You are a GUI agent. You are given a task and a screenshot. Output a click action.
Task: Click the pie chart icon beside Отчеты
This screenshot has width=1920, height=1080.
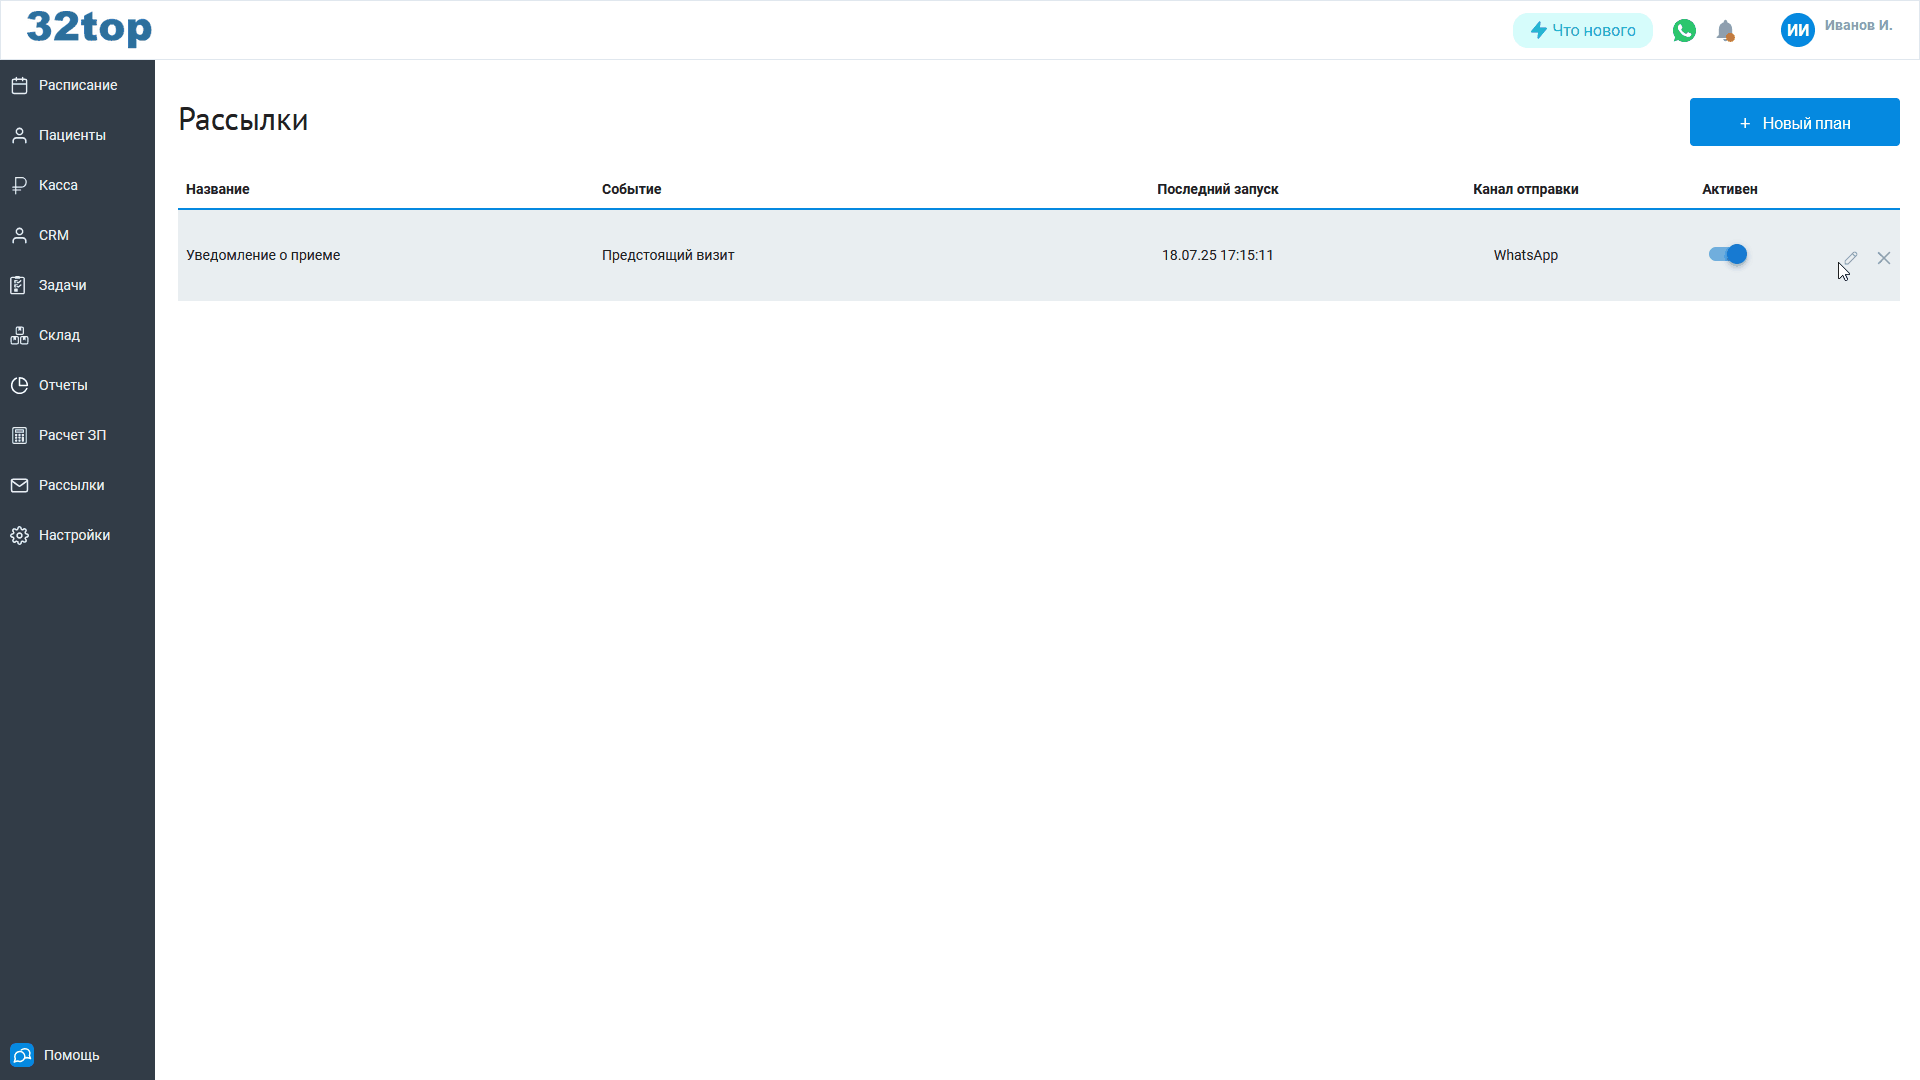(x=19, y=386)
